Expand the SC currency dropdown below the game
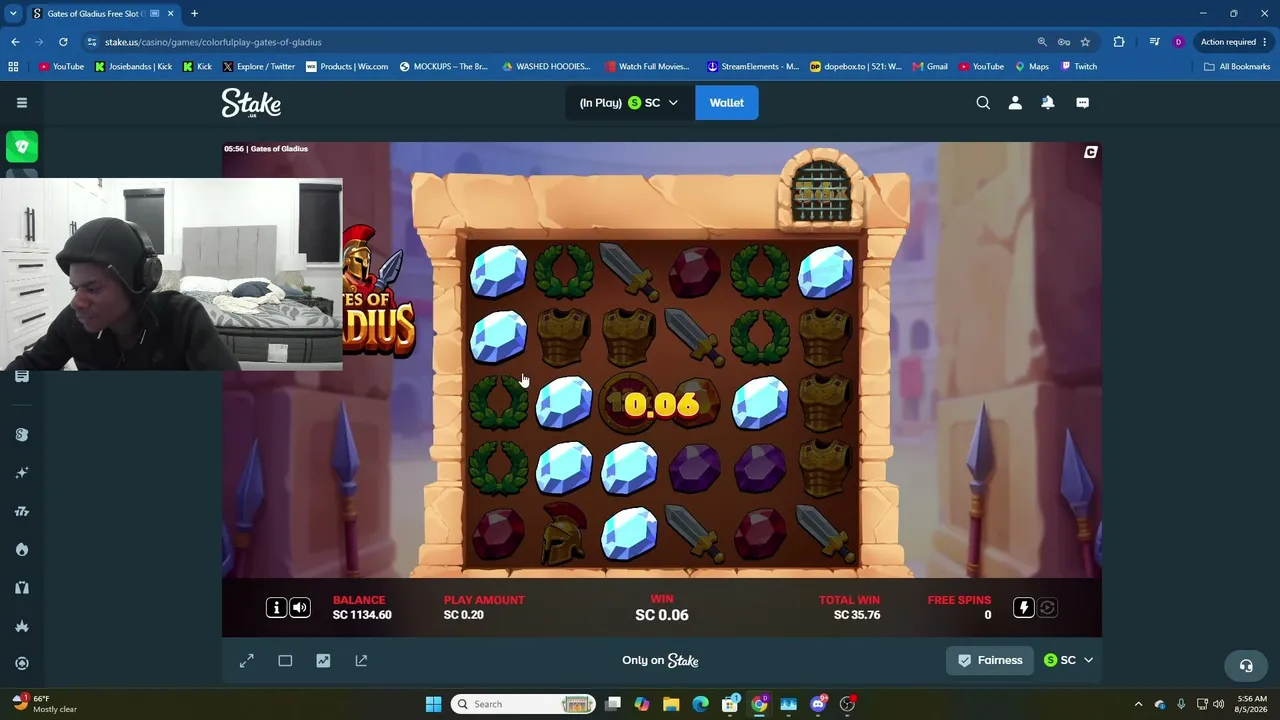The image size is (1280, 720). tap(1068, 660)
